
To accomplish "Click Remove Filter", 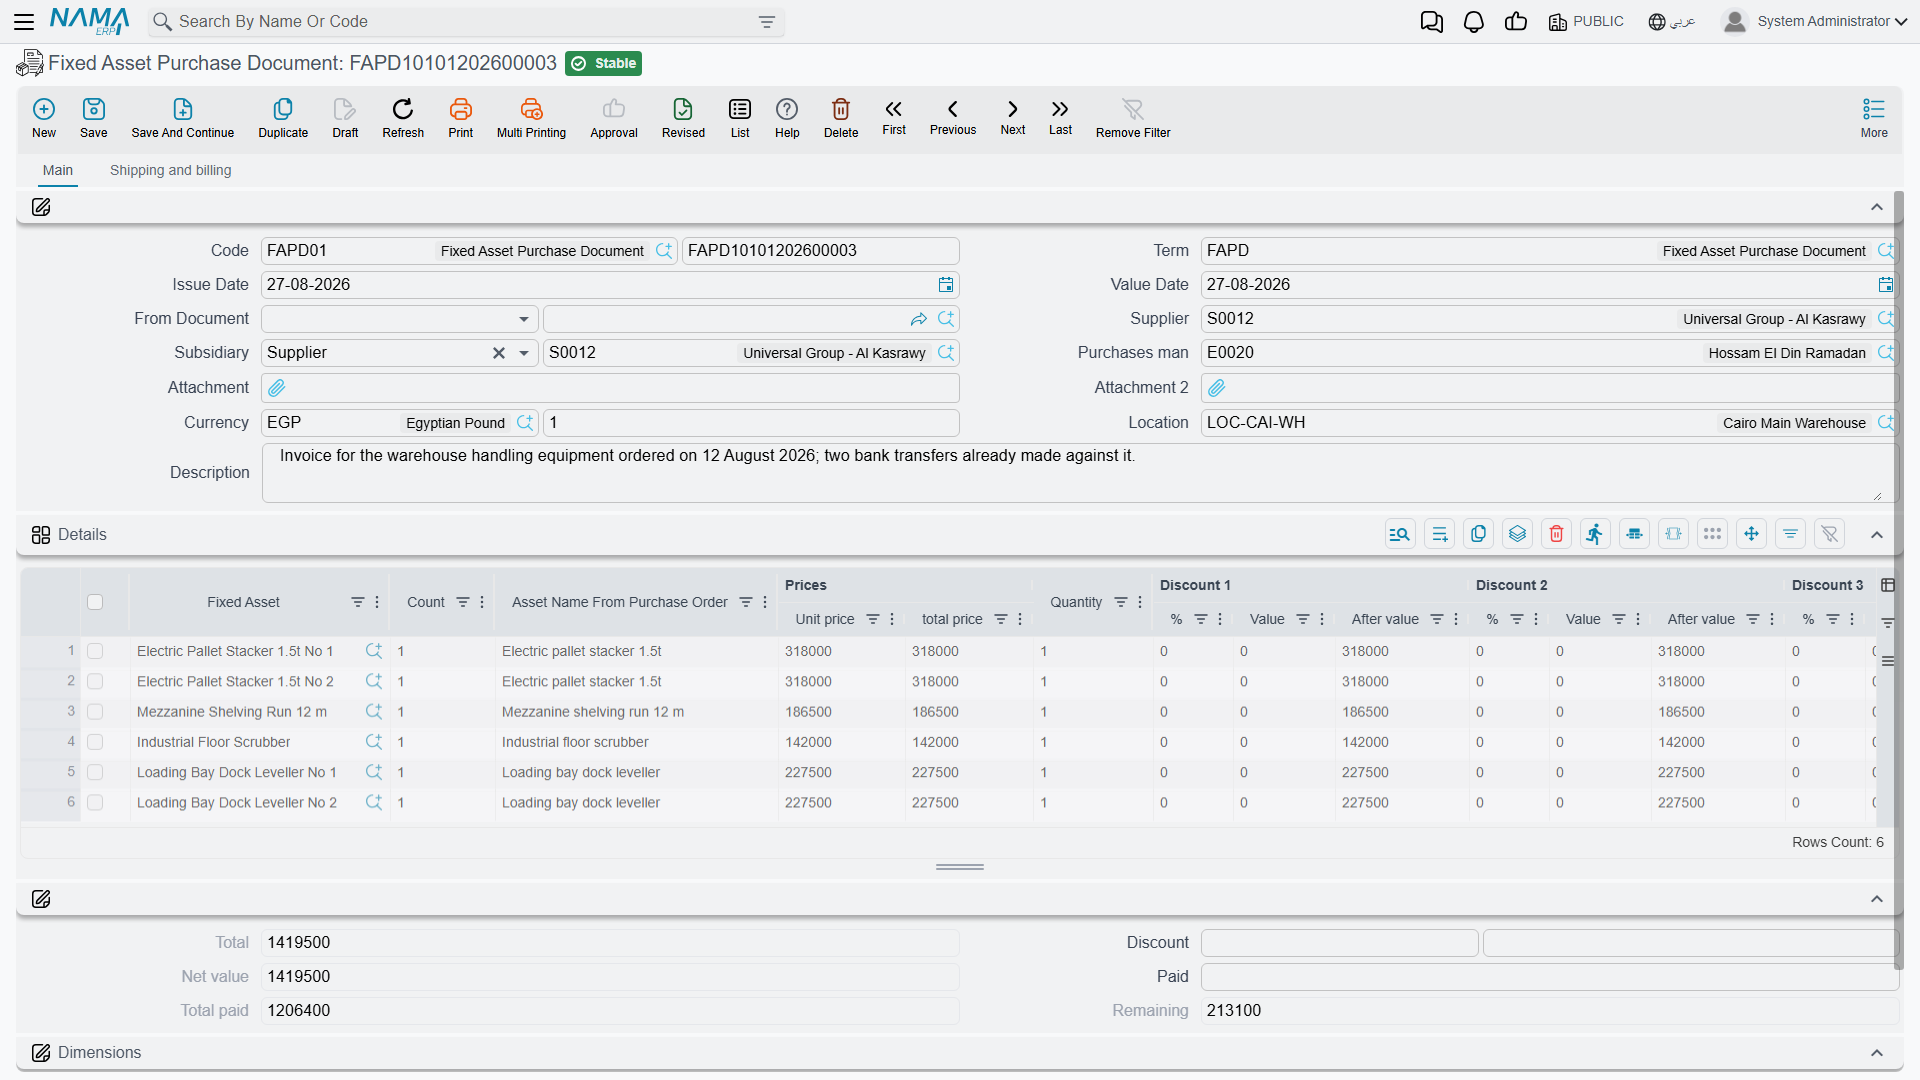I will click(x=1133, y=118).
